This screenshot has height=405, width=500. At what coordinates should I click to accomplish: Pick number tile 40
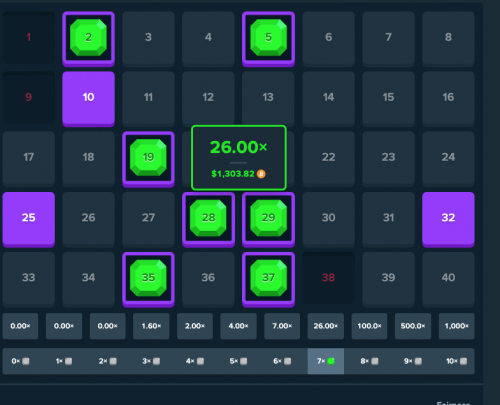pos(448,279)
